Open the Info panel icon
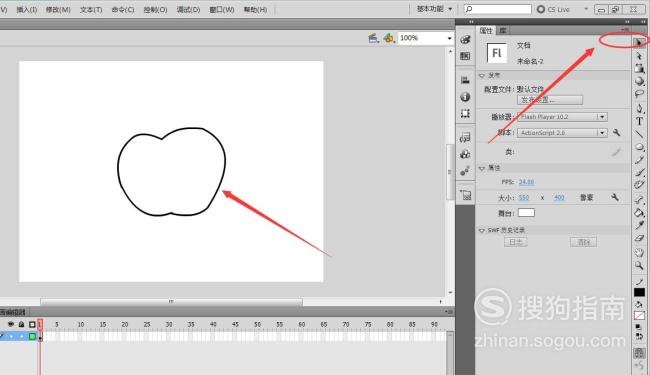 (x=465, y=97)
